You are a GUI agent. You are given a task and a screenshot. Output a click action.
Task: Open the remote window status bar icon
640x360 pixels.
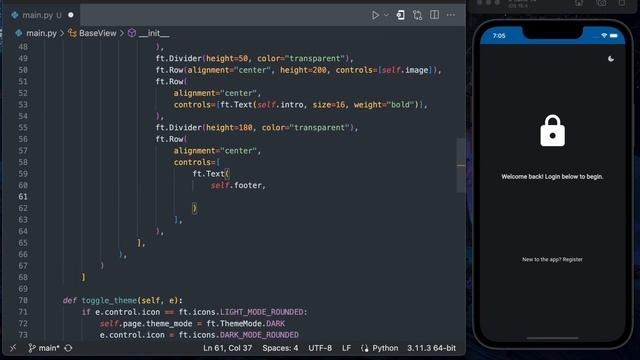[13, 348]
